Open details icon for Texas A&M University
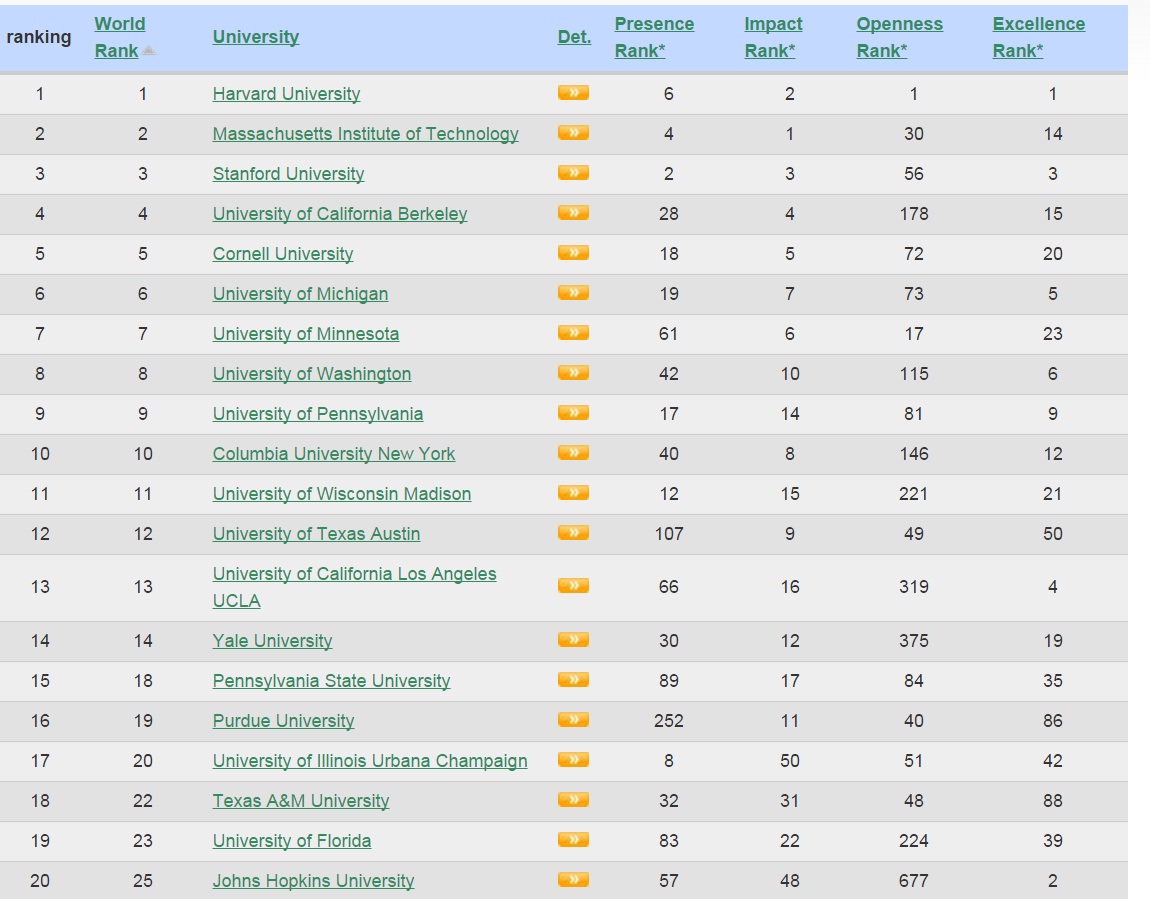The image size is (1150, 899). [x=573, y=800]
